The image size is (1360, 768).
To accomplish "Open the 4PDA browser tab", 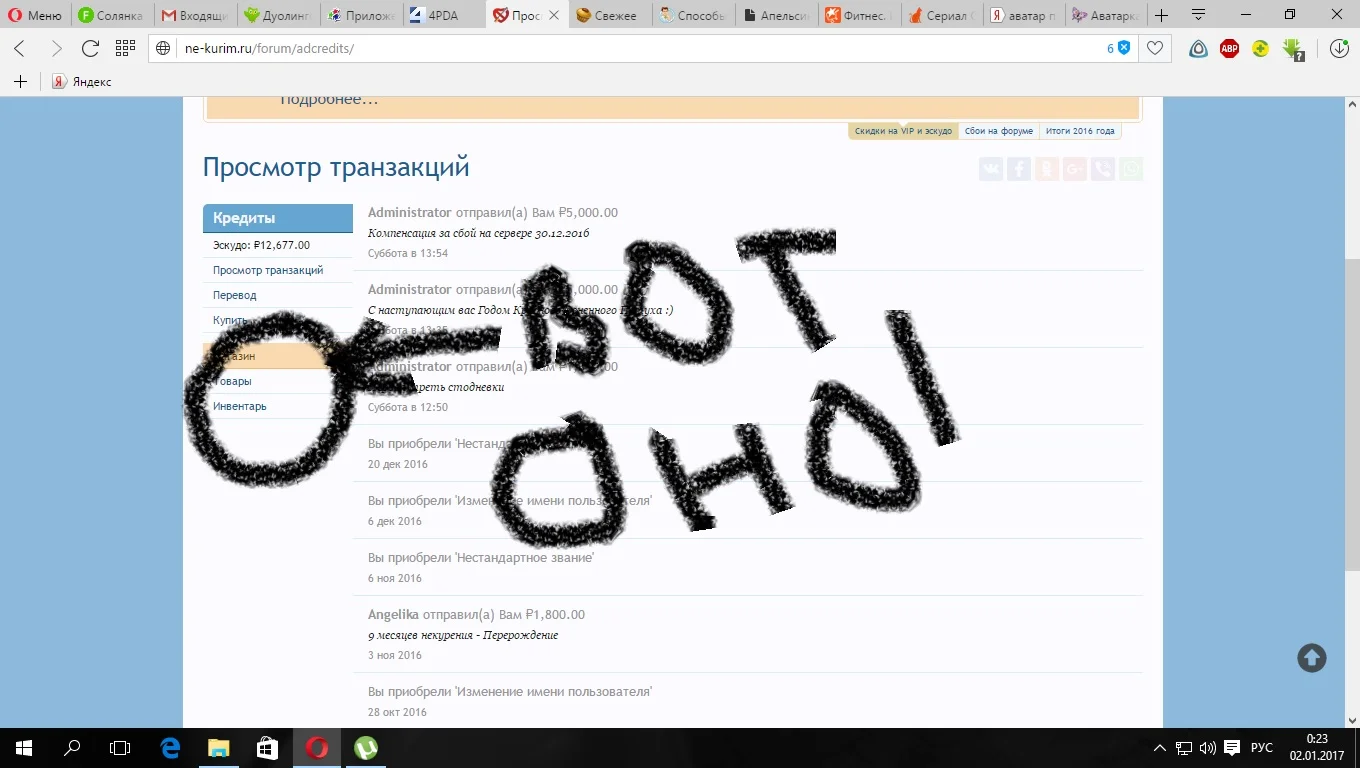I will coord(435,15).
